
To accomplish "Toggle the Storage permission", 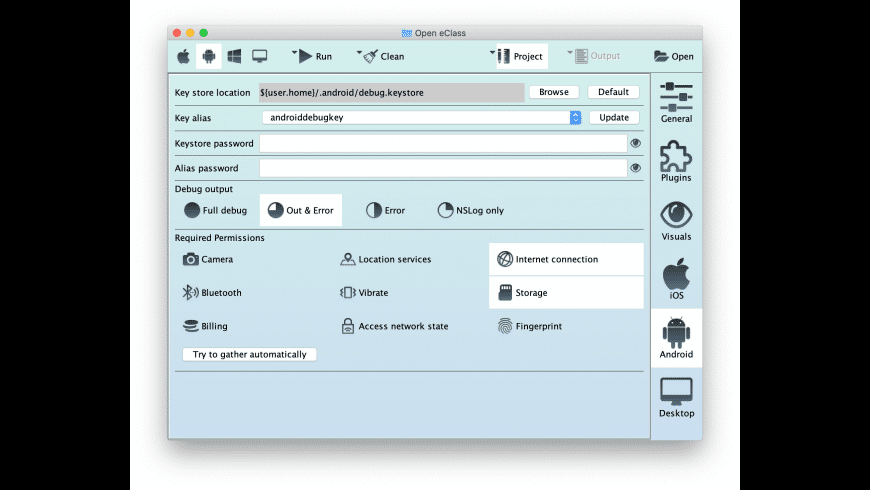I will 566,292.
